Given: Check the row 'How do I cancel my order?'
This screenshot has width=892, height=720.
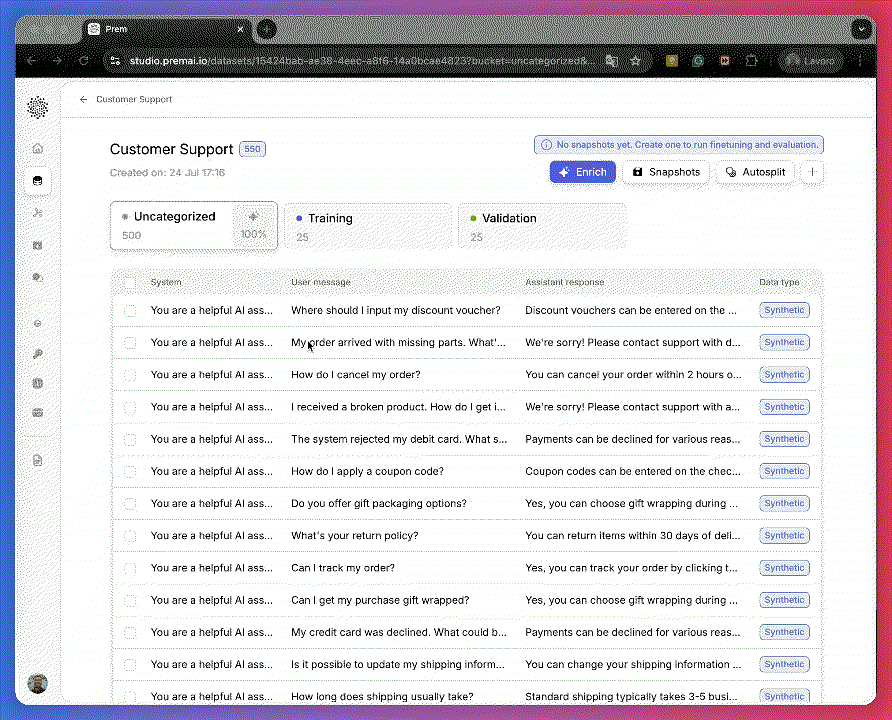Looking at the screenshot, I should coord(130,375).
